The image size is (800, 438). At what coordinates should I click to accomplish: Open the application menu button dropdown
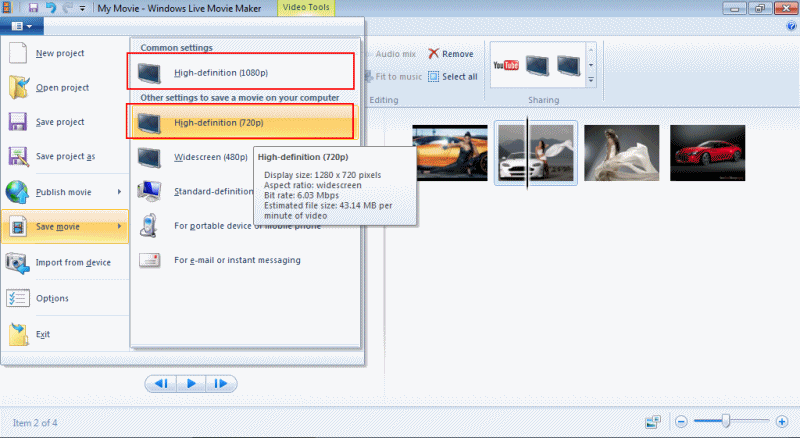point(21,26)
